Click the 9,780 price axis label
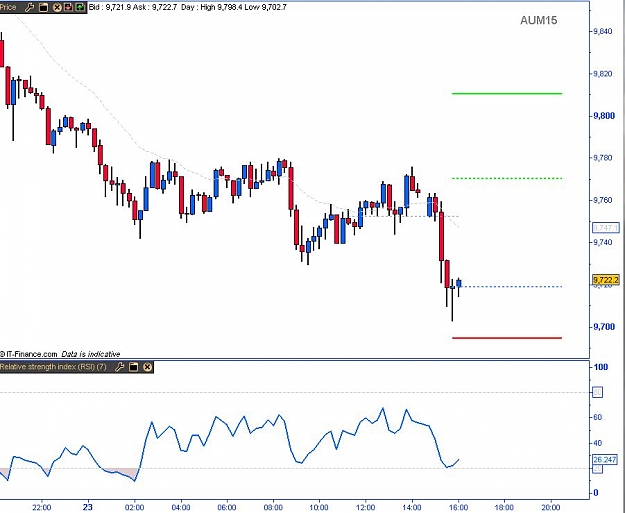This screenshot has width=625, height=513. tap(603, 158)
